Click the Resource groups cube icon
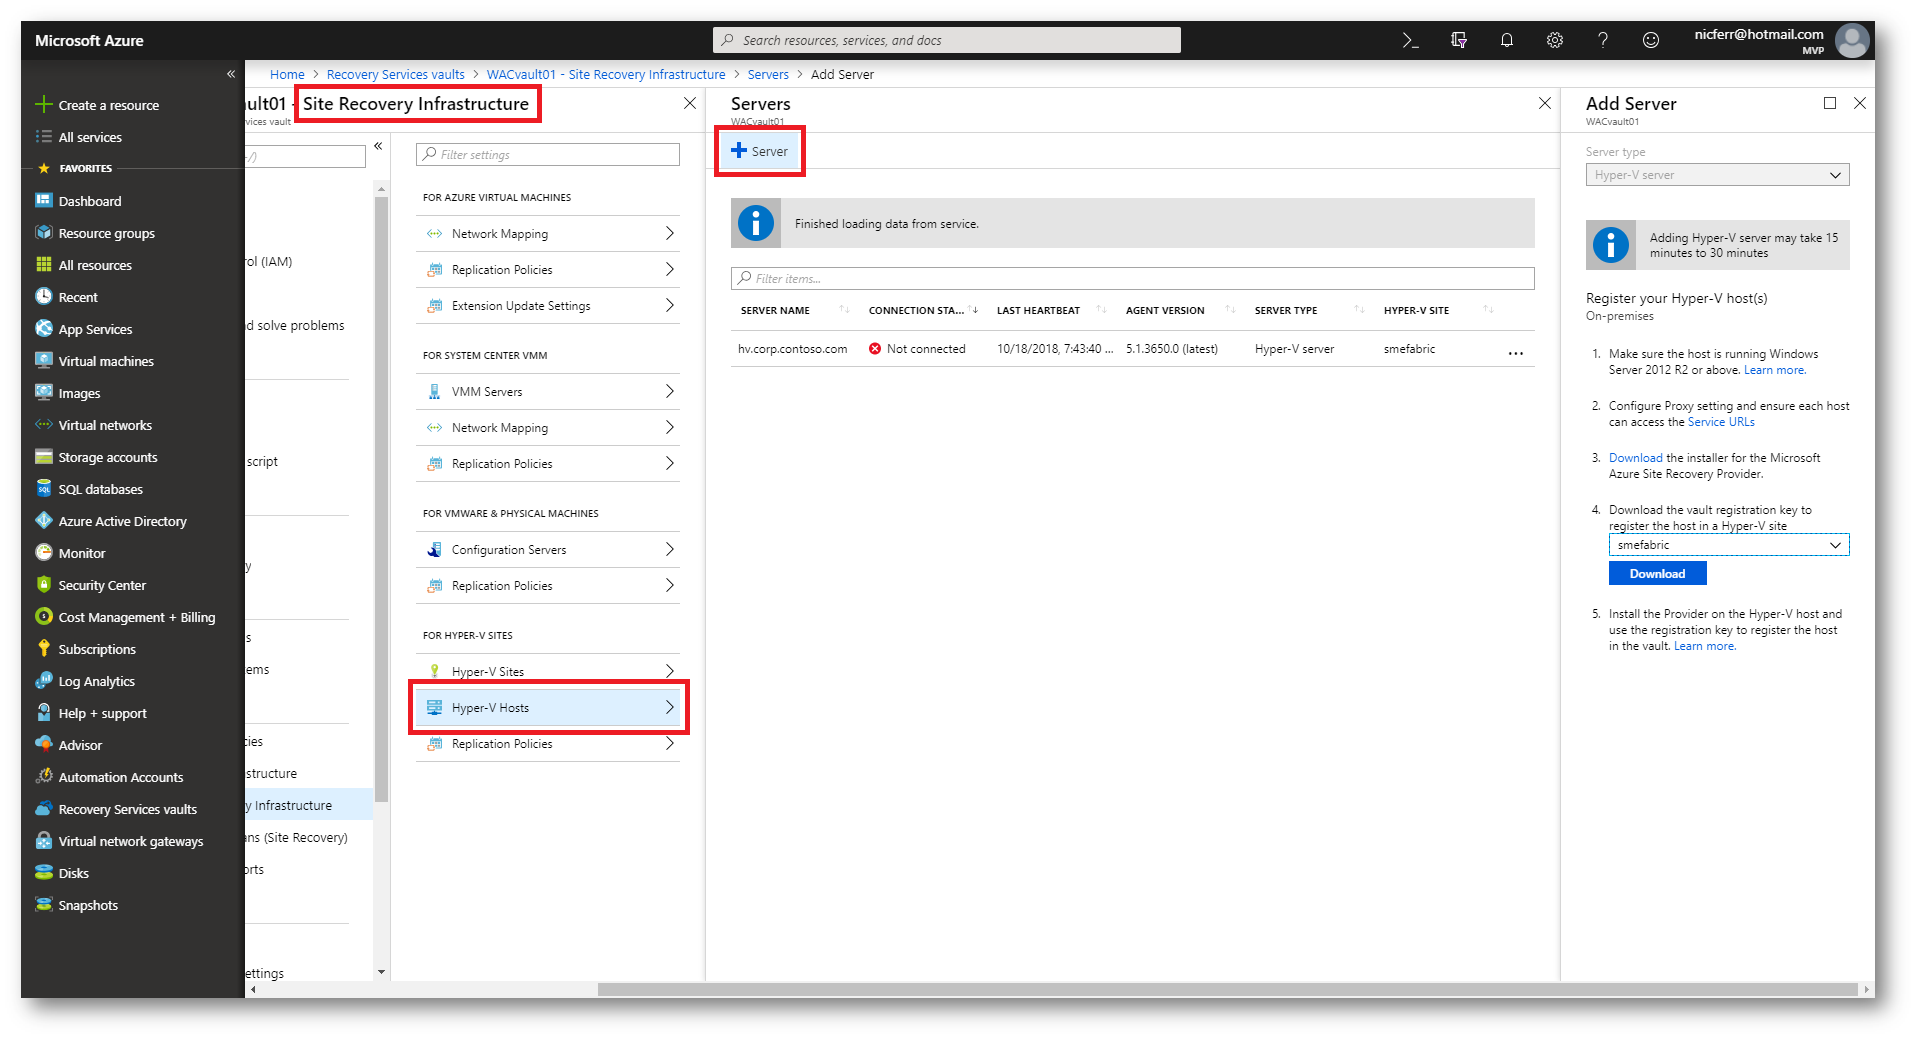The image size is (1917, 1040). (x=44, y=233)
